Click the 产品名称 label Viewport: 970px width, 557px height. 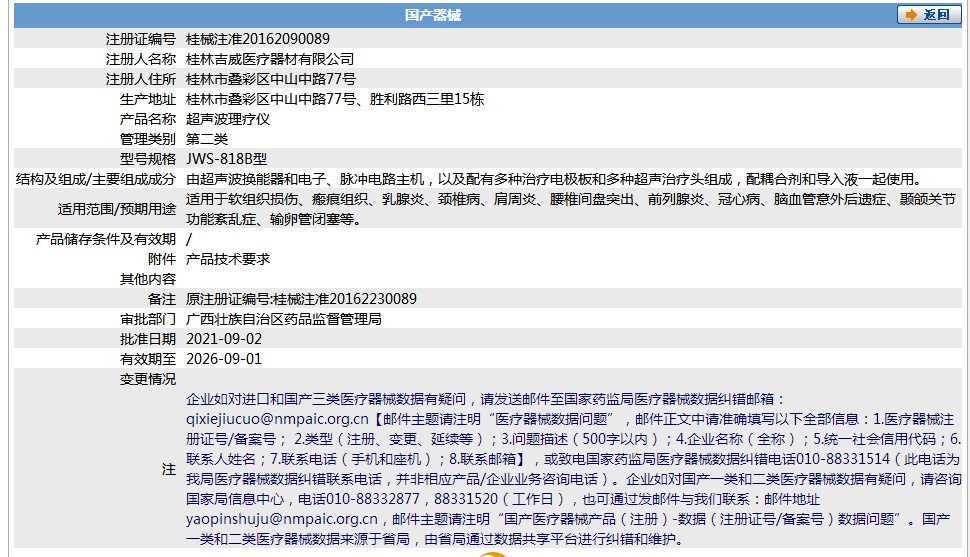(x=148, y=119)
